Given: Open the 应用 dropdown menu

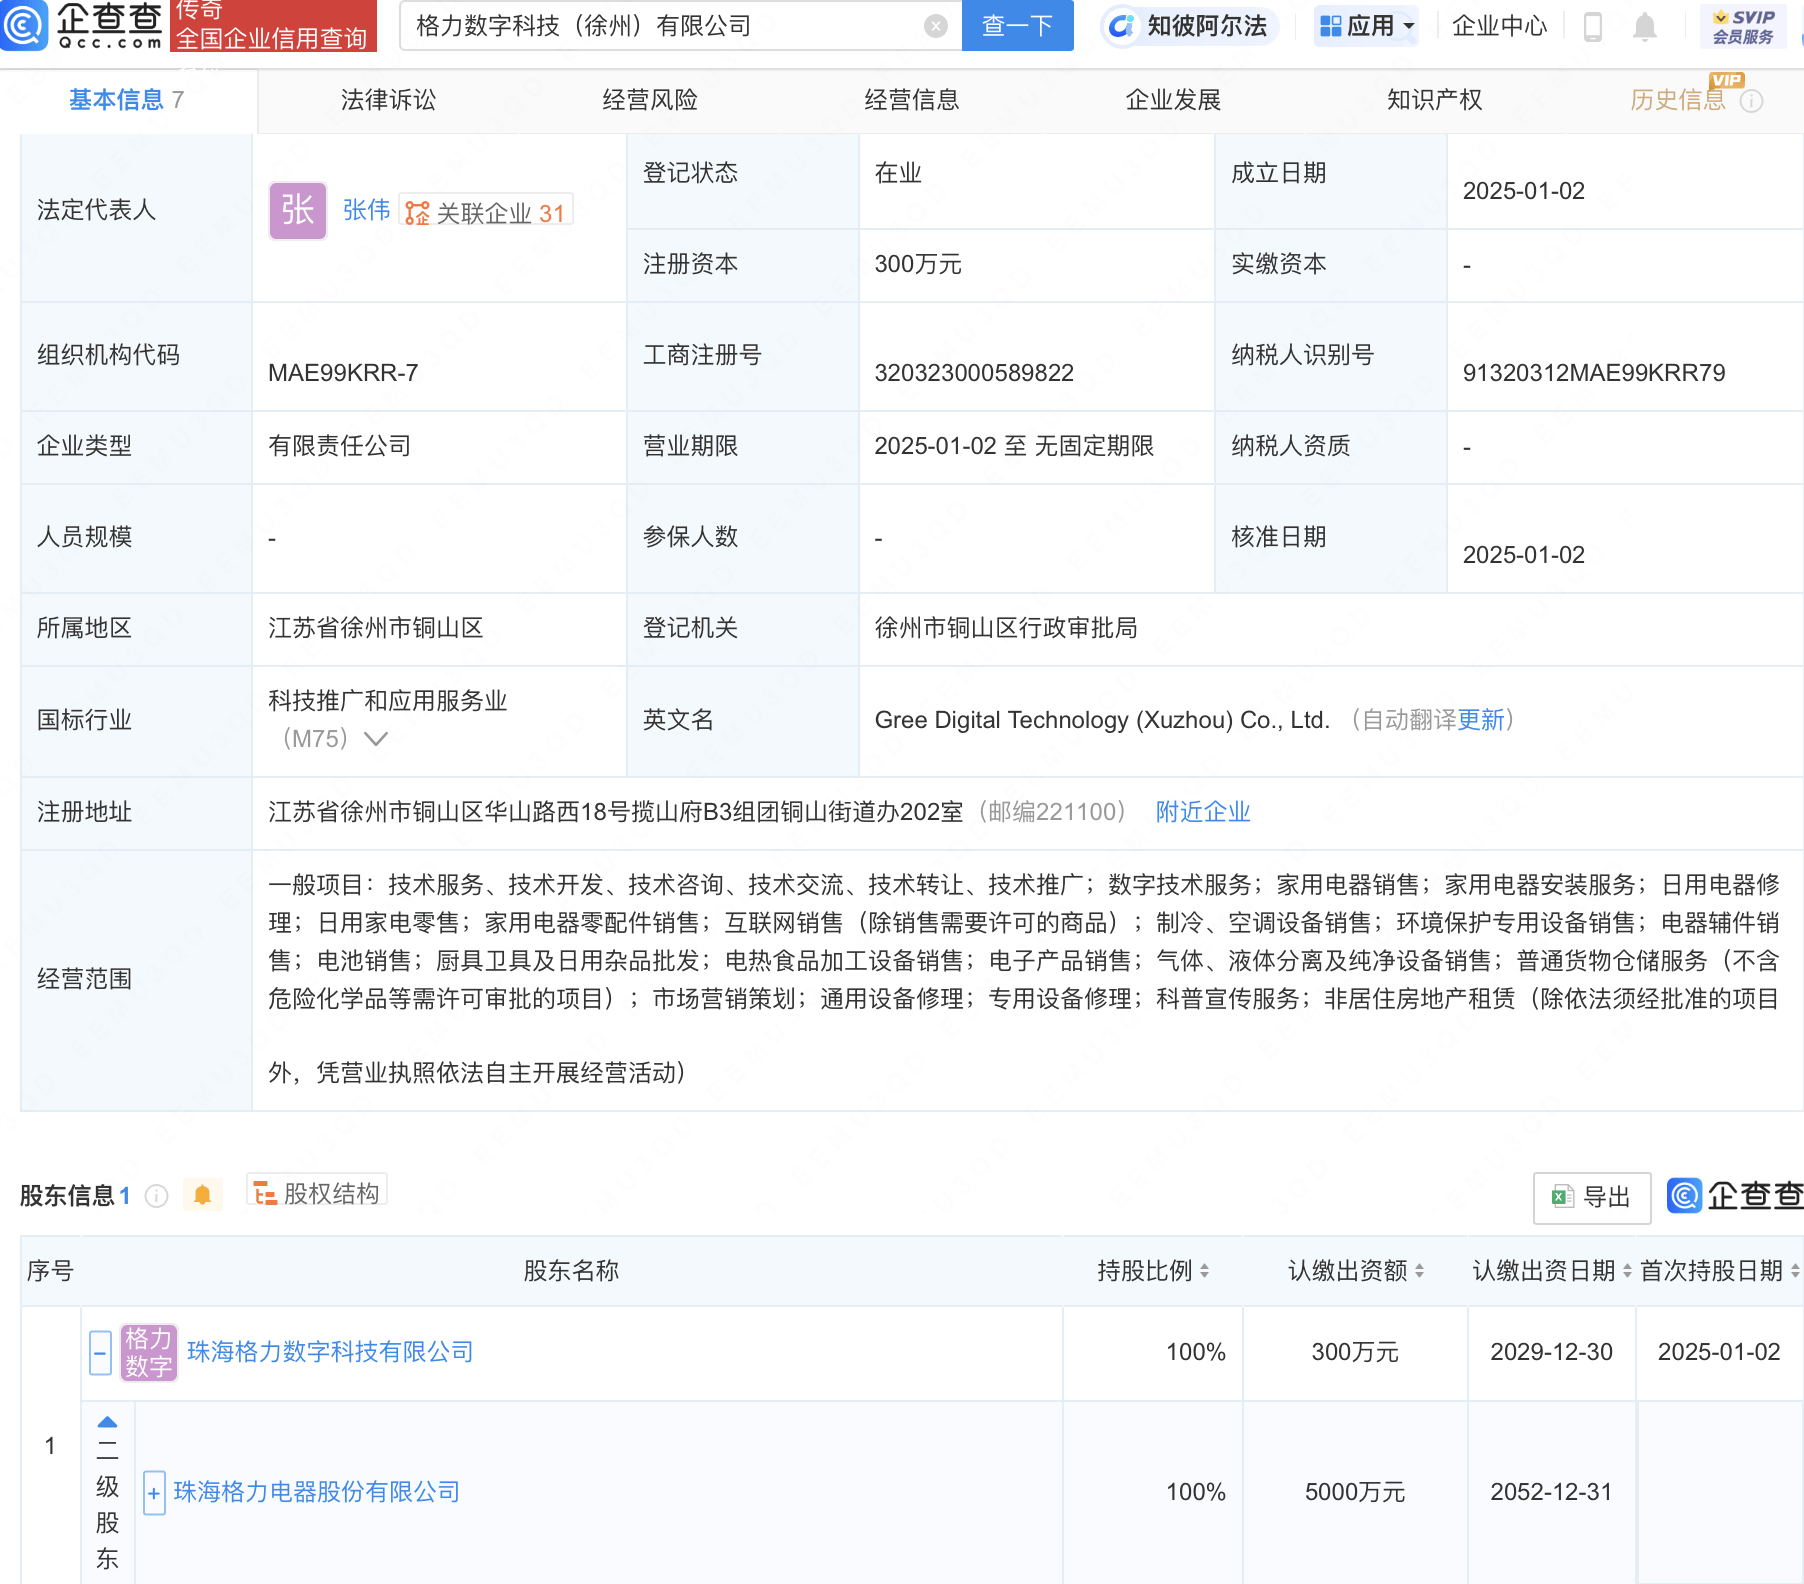Looking at the screenshot, I should coord(1367,26).
